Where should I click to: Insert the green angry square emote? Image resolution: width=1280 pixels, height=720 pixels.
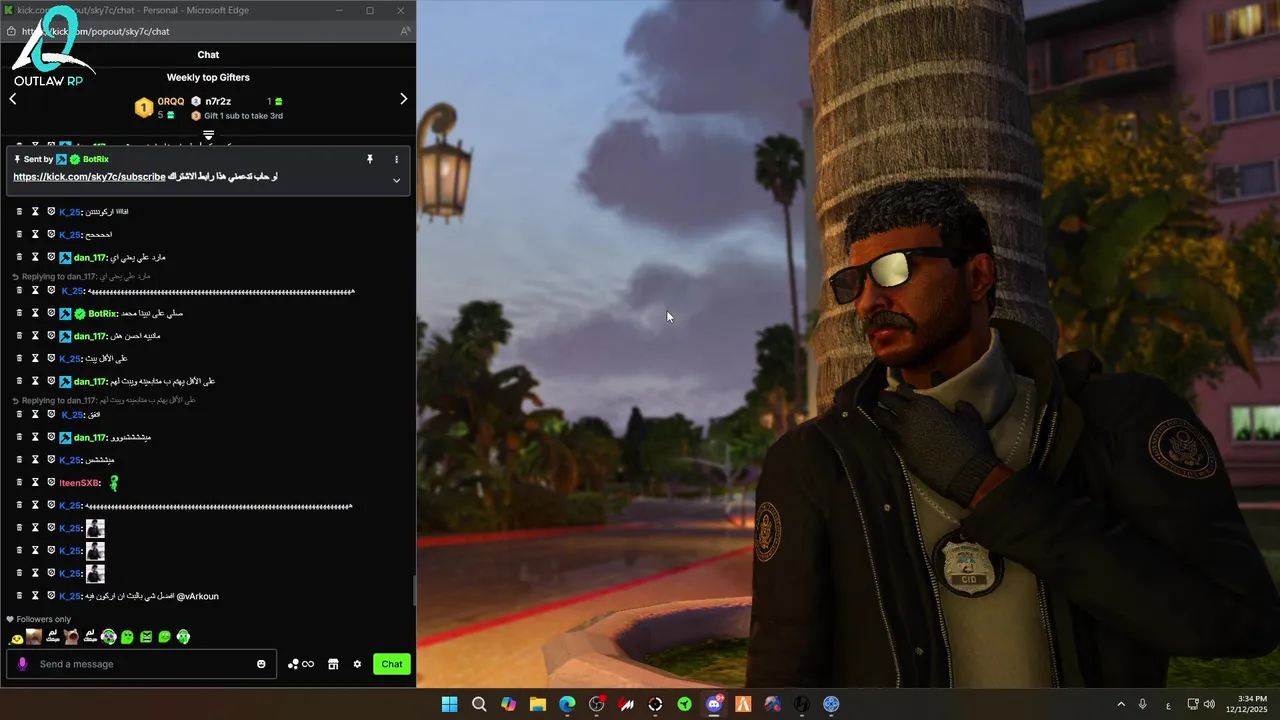[x=146, y=637]
